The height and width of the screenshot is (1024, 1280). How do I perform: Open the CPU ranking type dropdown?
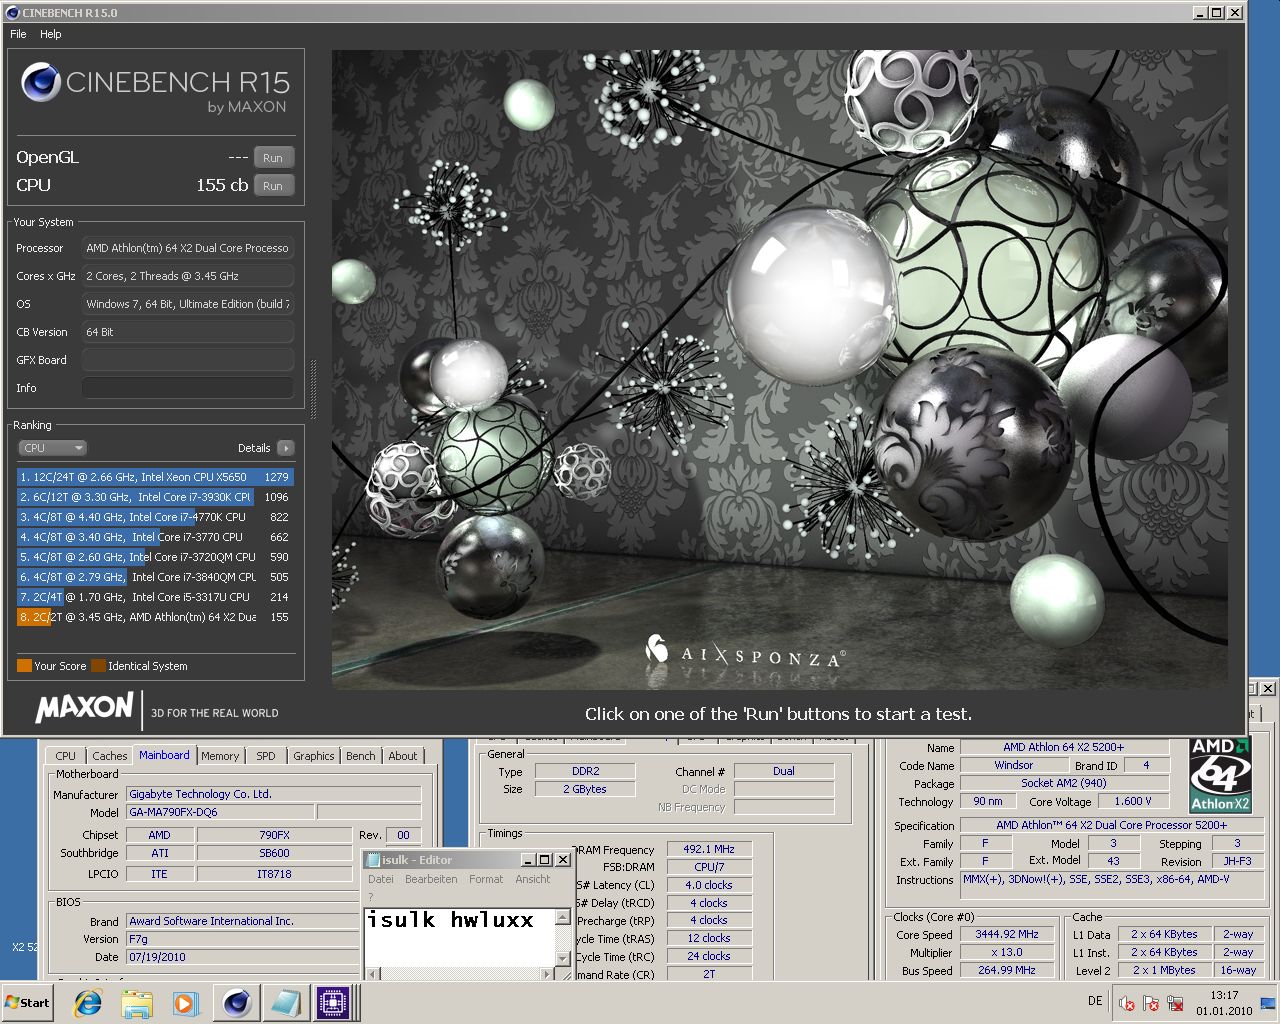[x=52, y=448]
